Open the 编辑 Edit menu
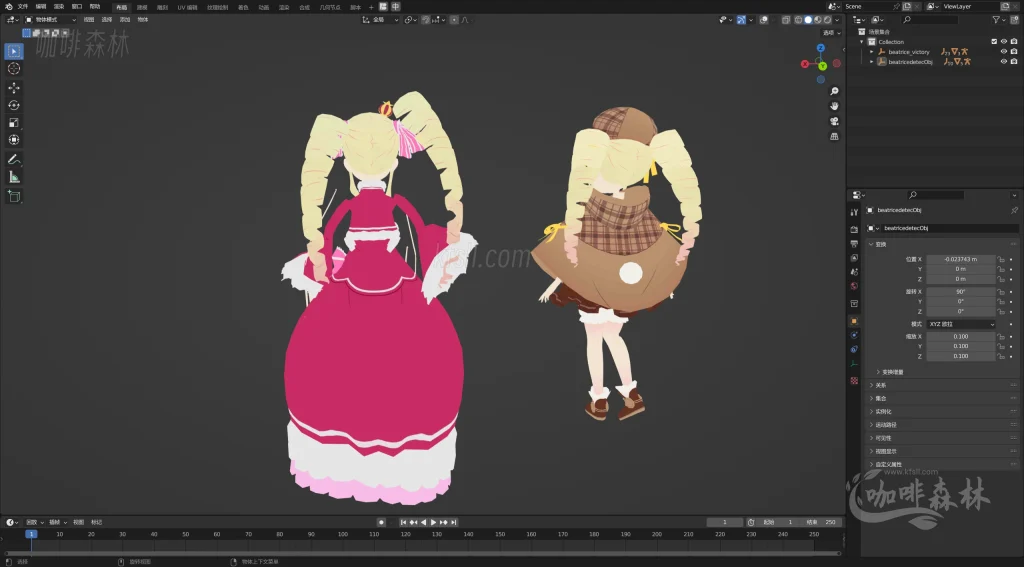The height and width of the screenshot is (567, 1024). tap(41, 7)
